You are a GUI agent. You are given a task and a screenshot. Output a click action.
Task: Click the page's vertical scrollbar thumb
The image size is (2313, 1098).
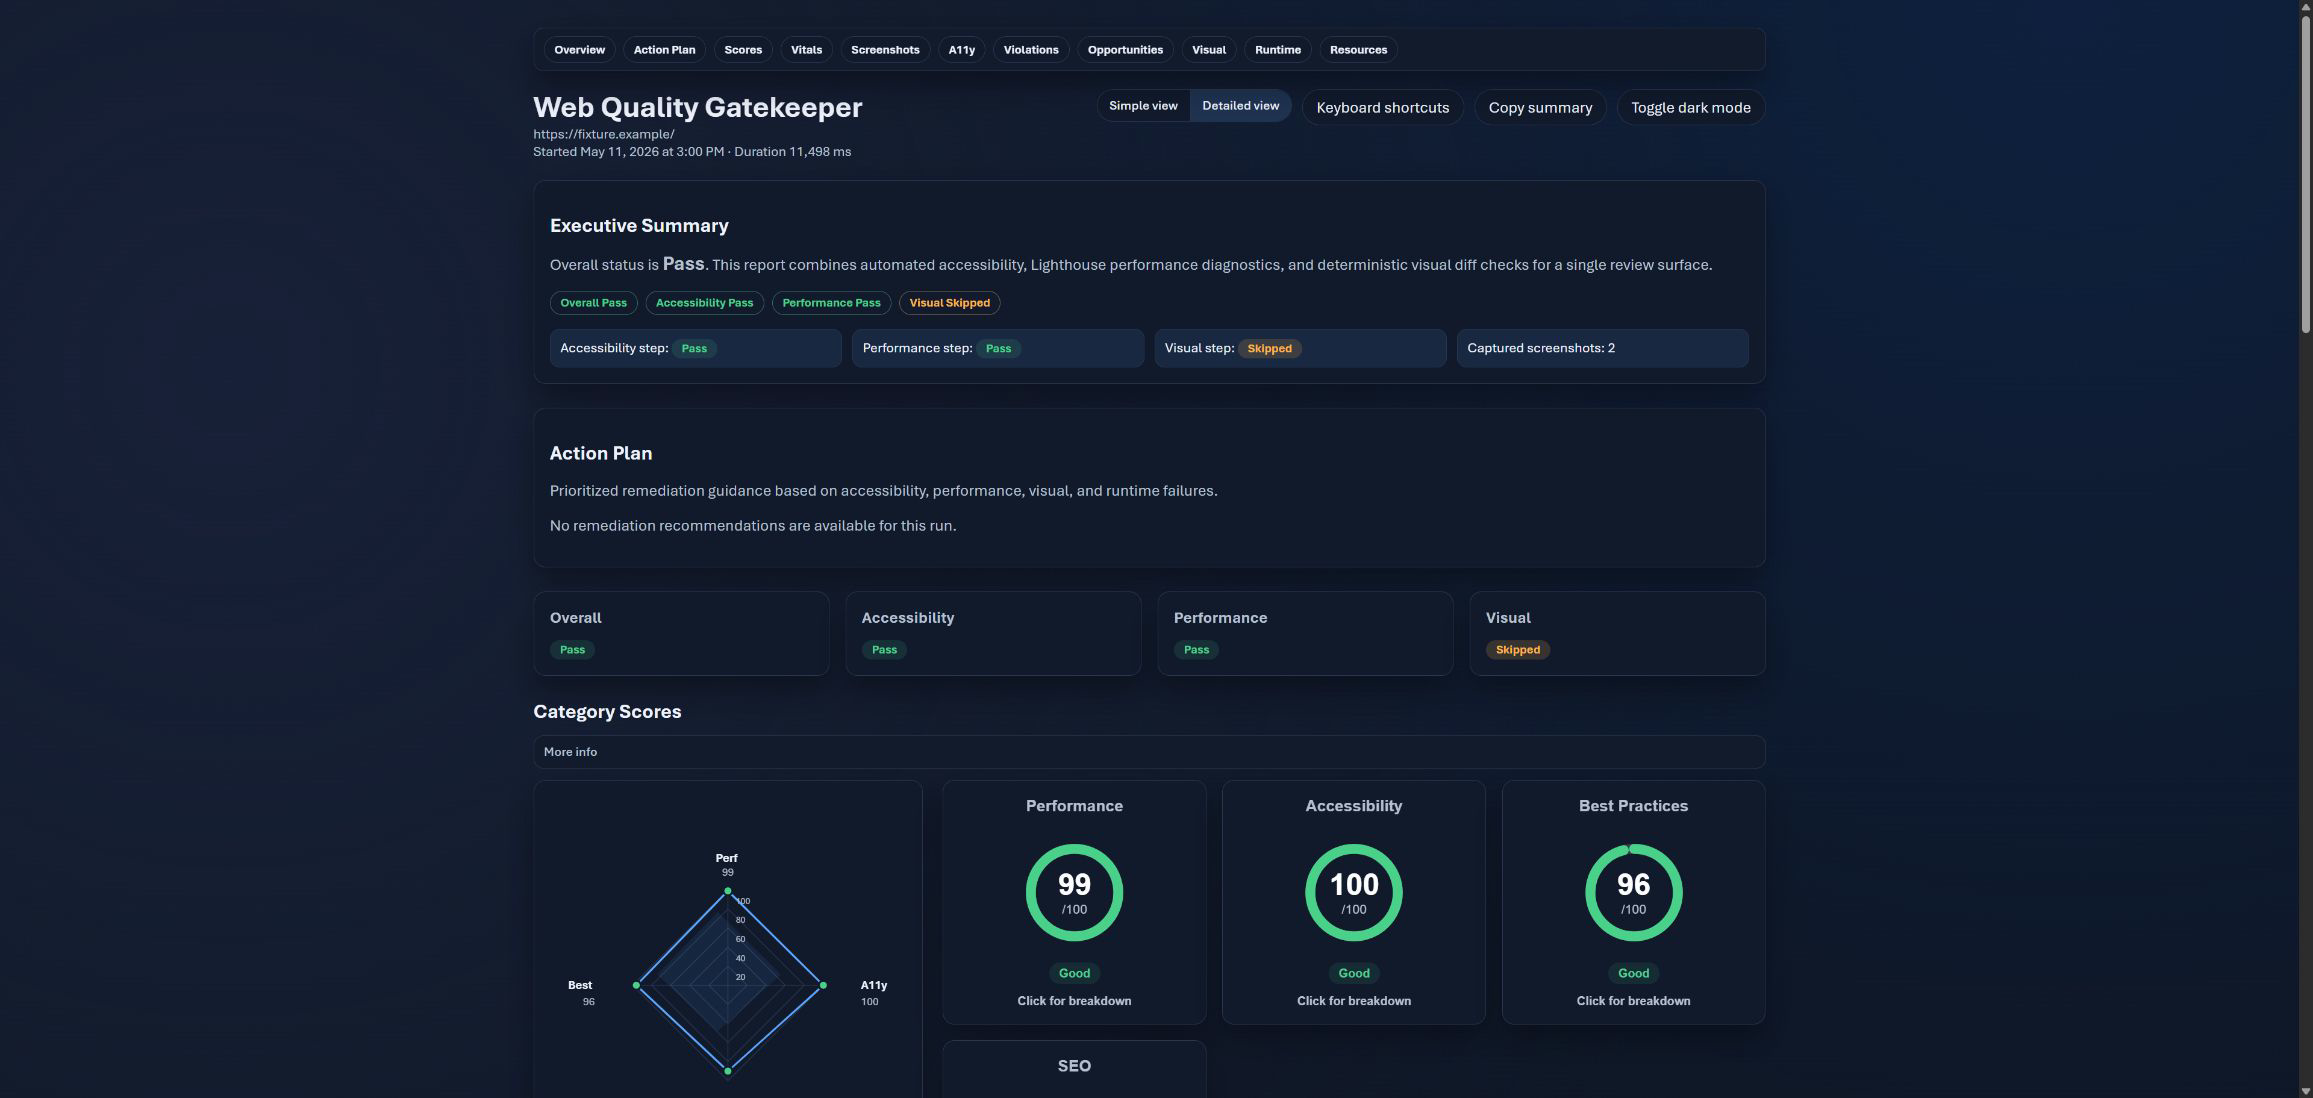point(2305,172)
